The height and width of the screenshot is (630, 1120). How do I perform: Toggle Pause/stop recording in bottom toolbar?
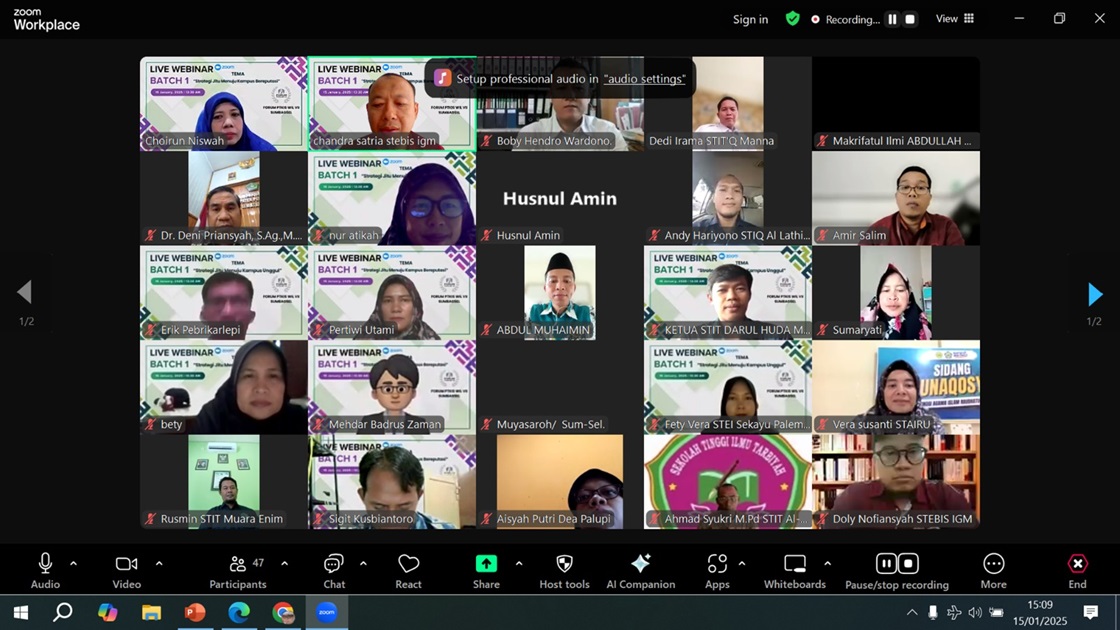click(896, 564)
